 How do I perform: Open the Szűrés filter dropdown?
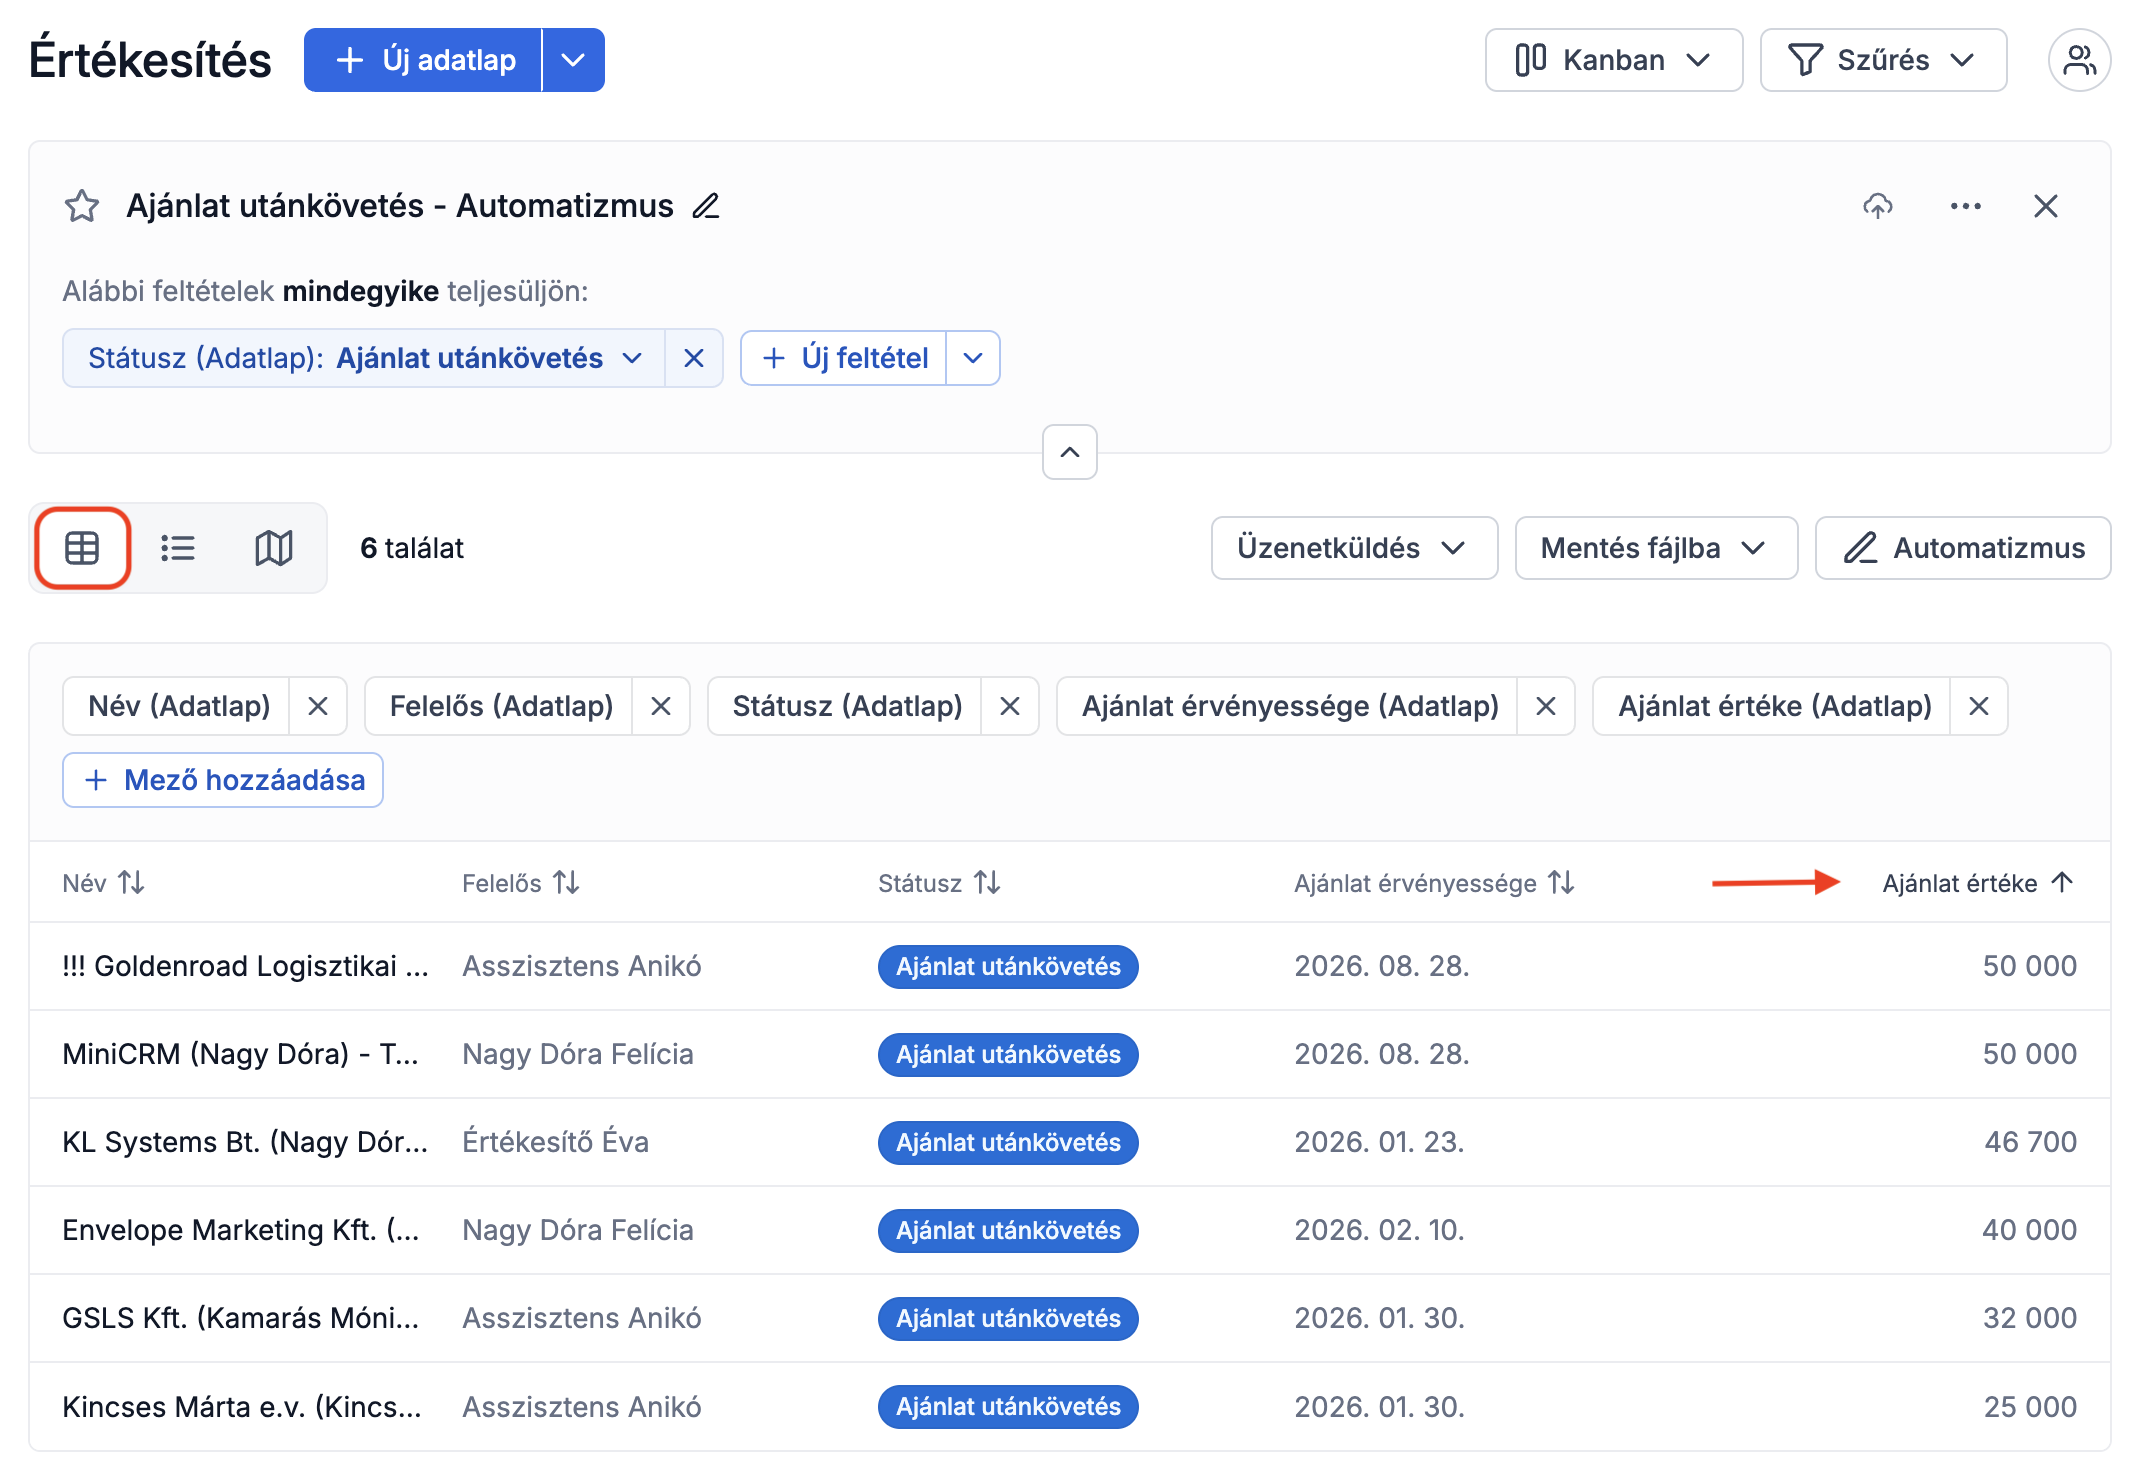pos(1883,60)
